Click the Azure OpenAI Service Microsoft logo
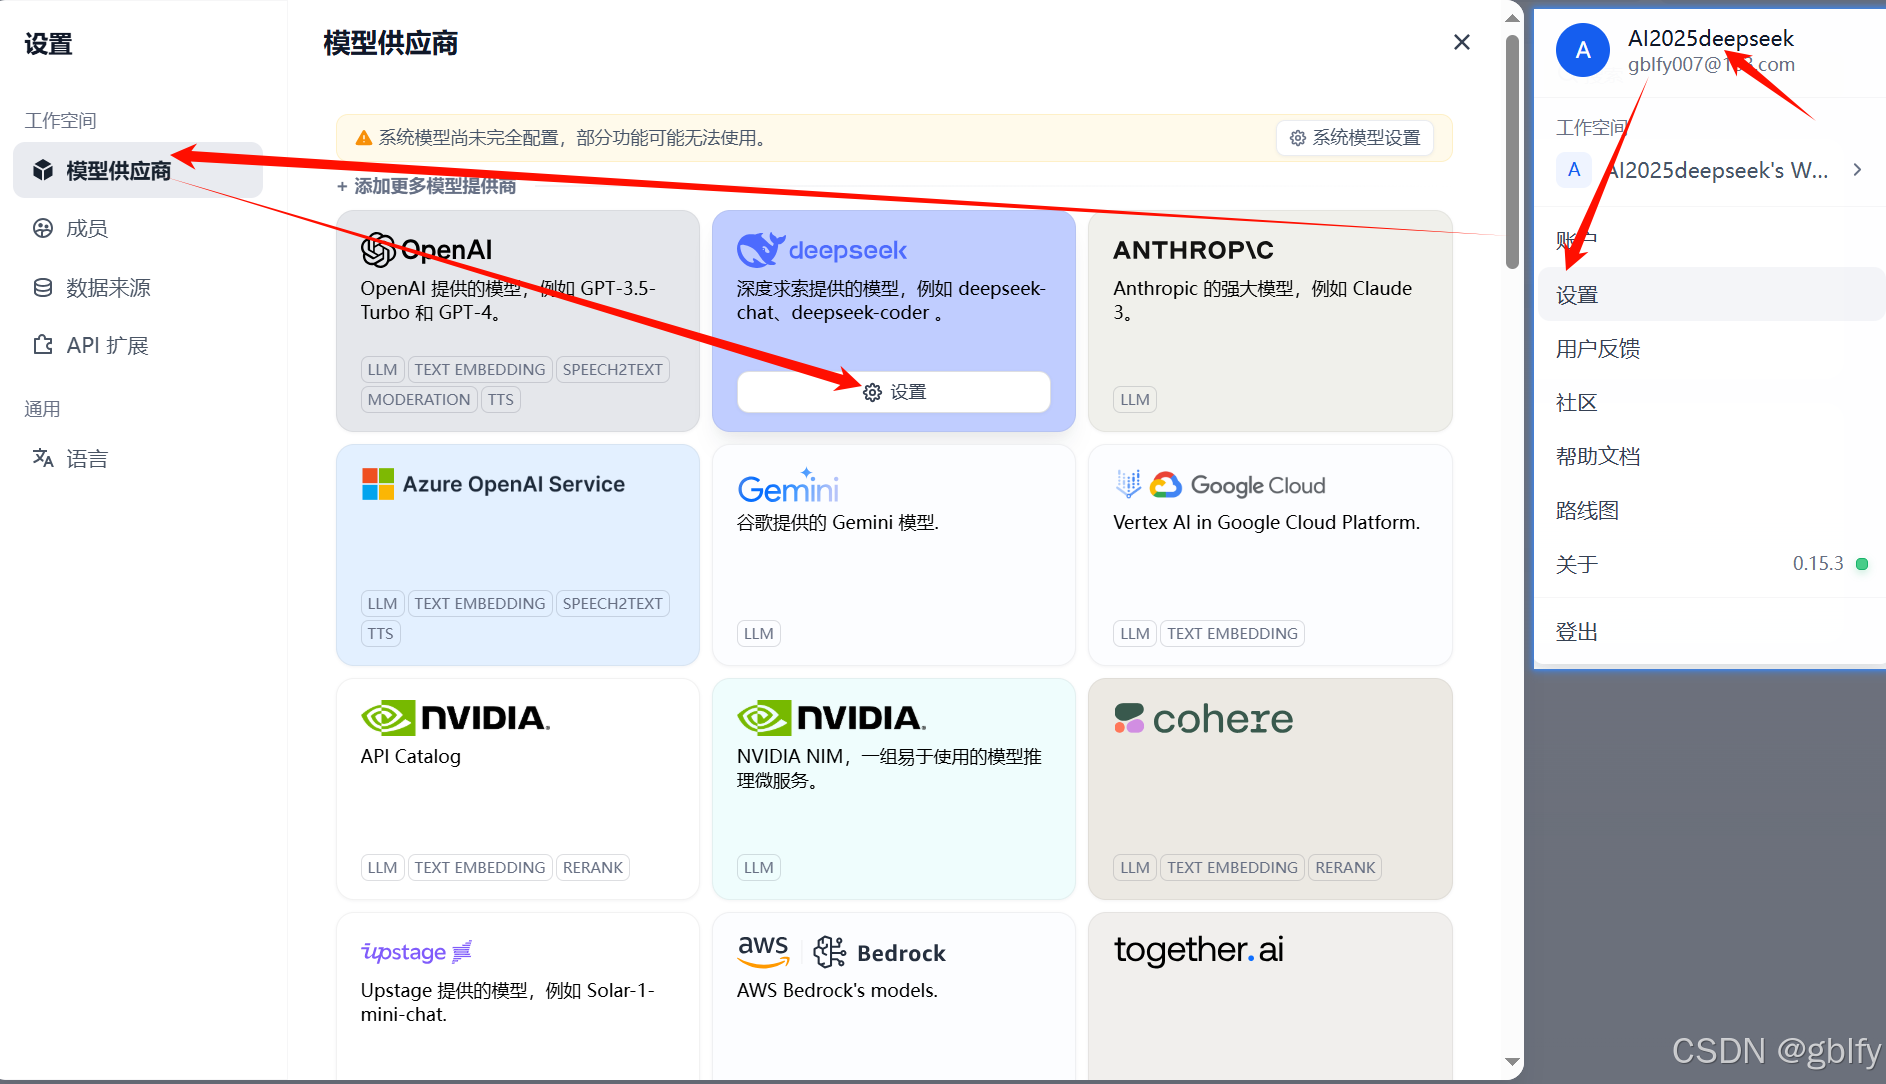 [378, 484]
